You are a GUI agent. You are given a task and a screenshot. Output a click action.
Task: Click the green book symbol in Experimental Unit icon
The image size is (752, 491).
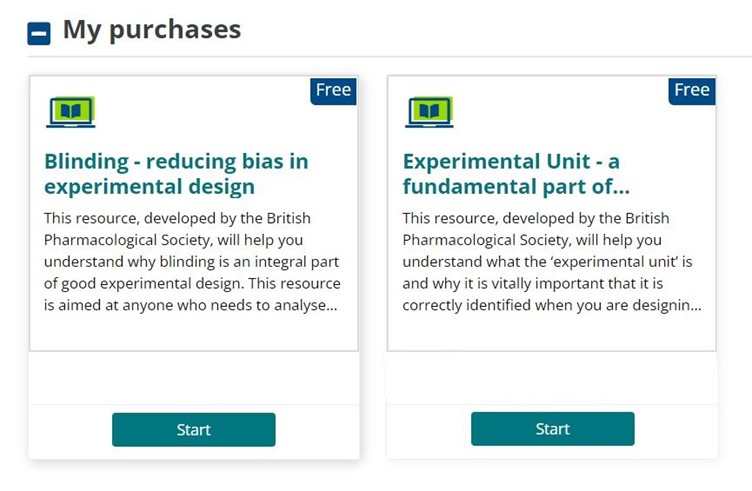(429, 111)
